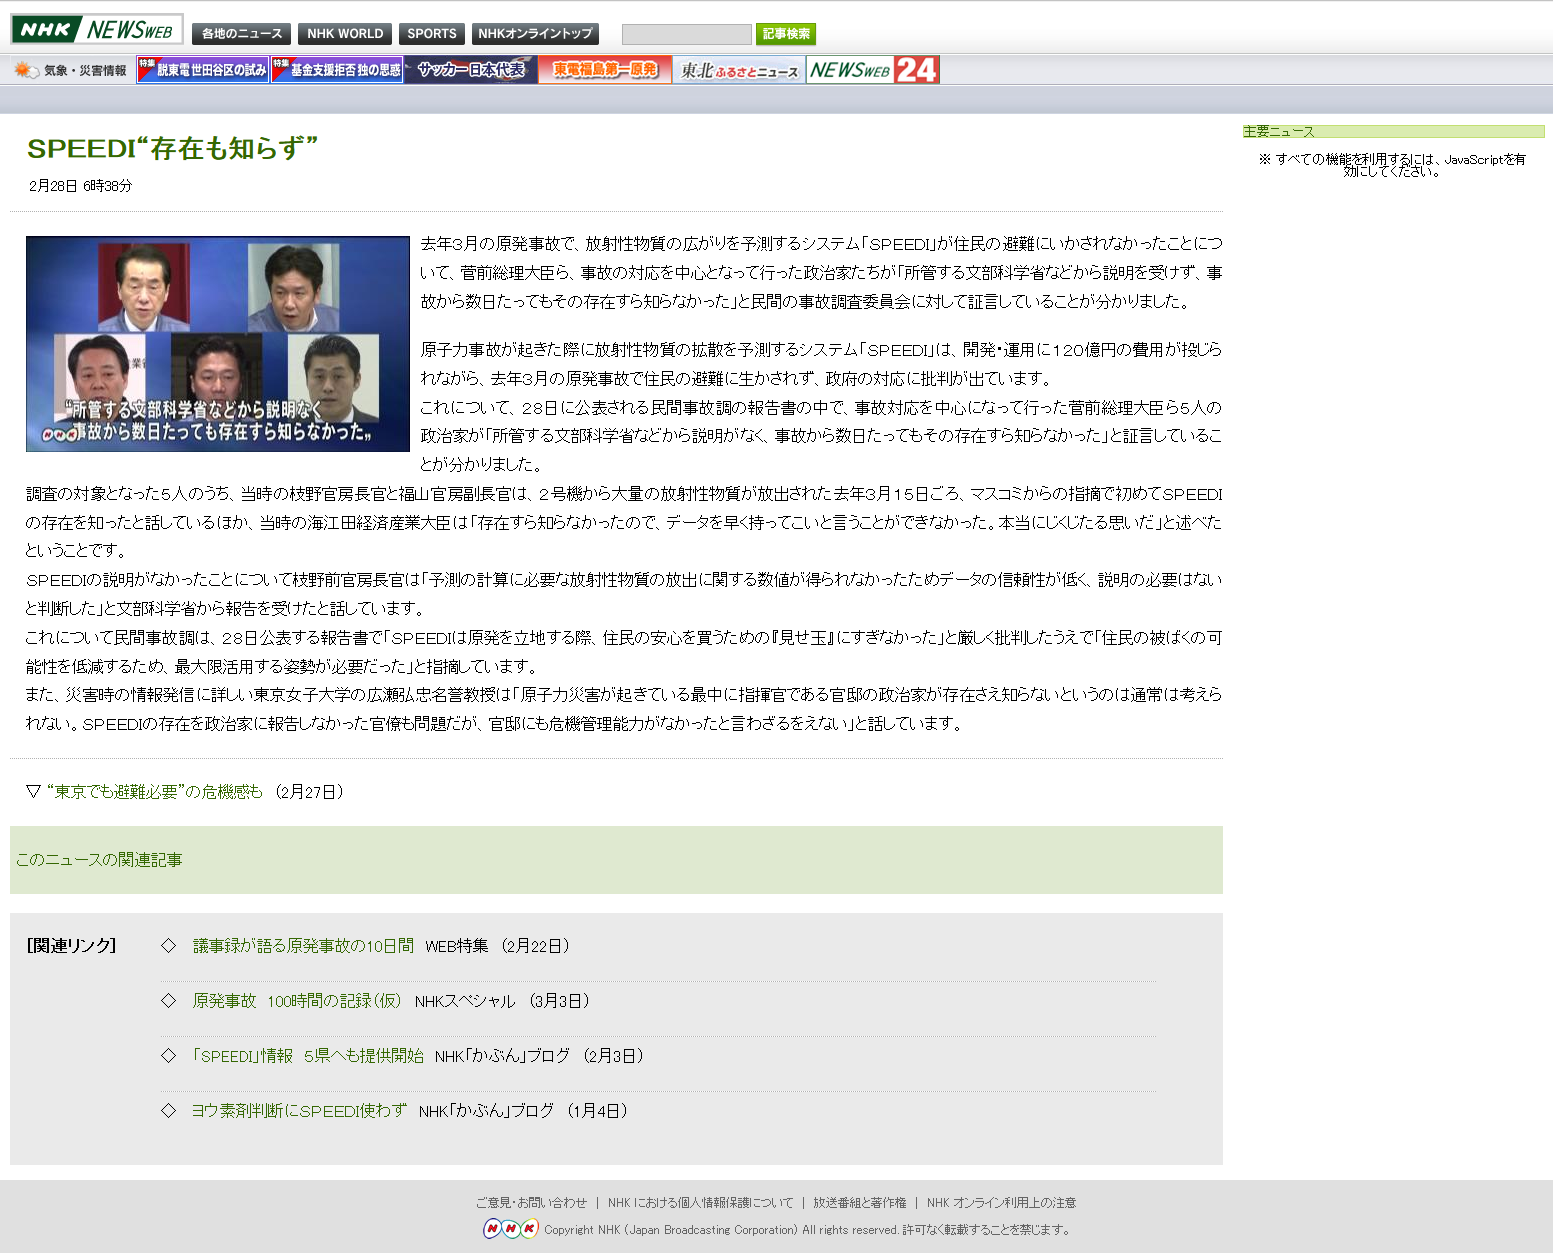Open NHKオンライントップ from the header

[x=535, y=34]
